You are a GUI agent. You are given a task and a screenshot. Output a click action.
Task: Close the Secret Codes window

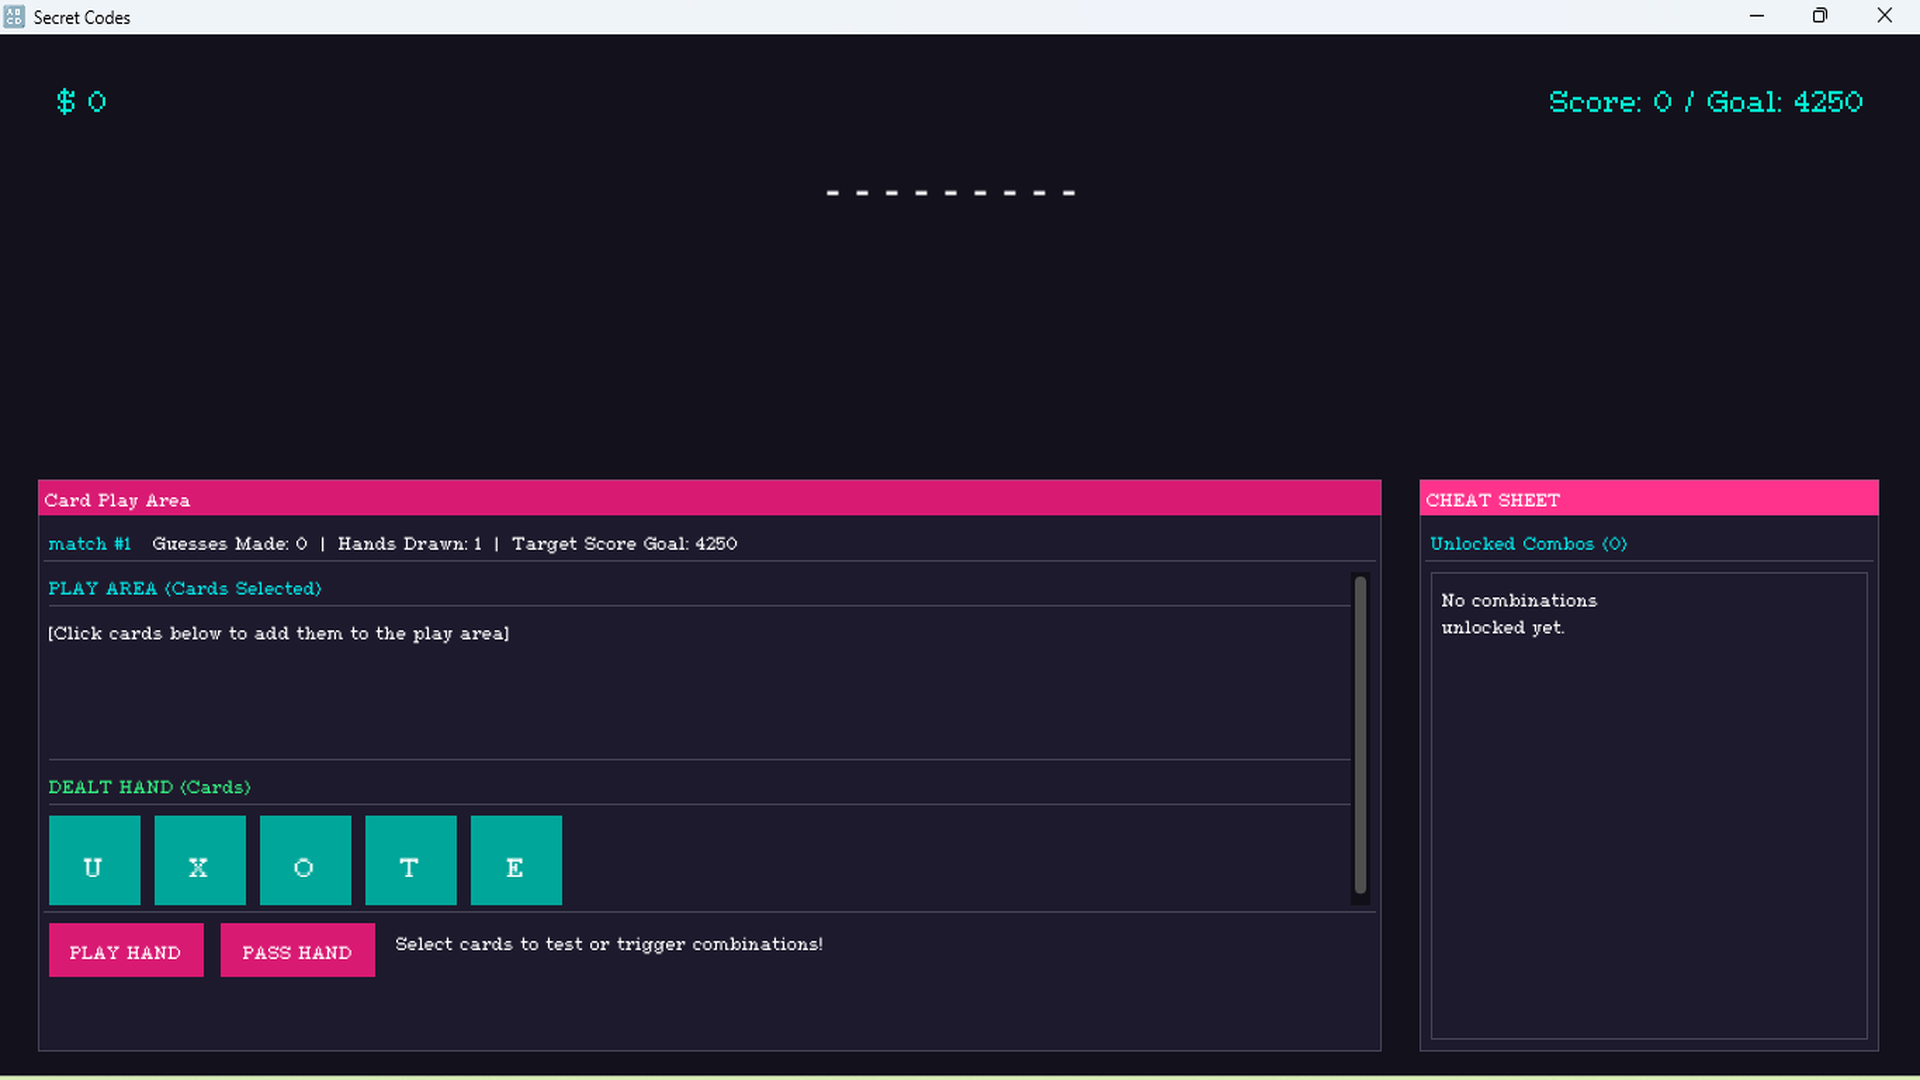coord(1884,16)
